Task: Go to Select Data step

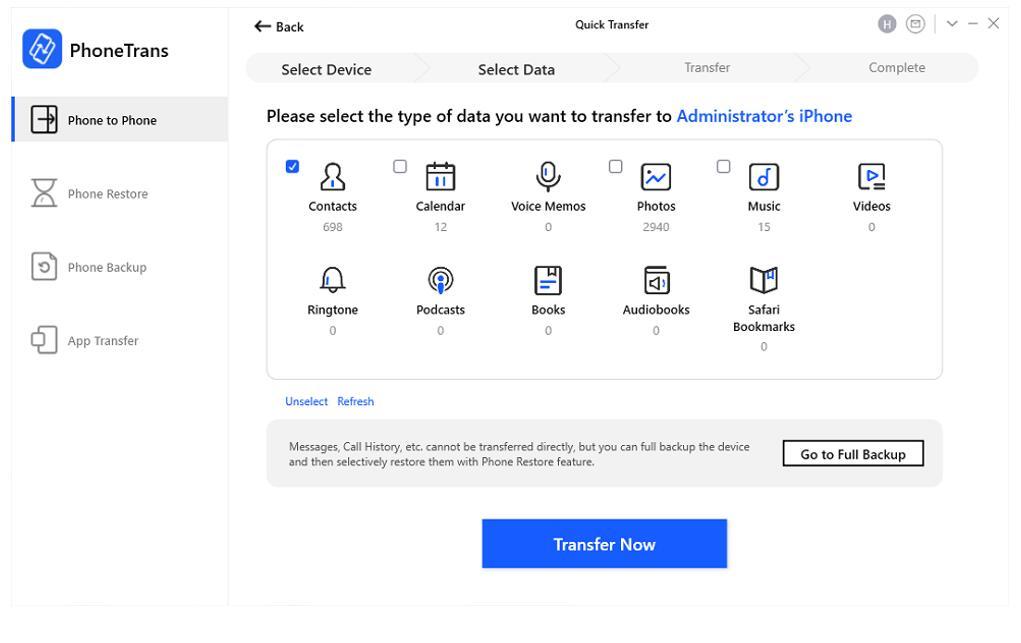Action: pos(516,69)
